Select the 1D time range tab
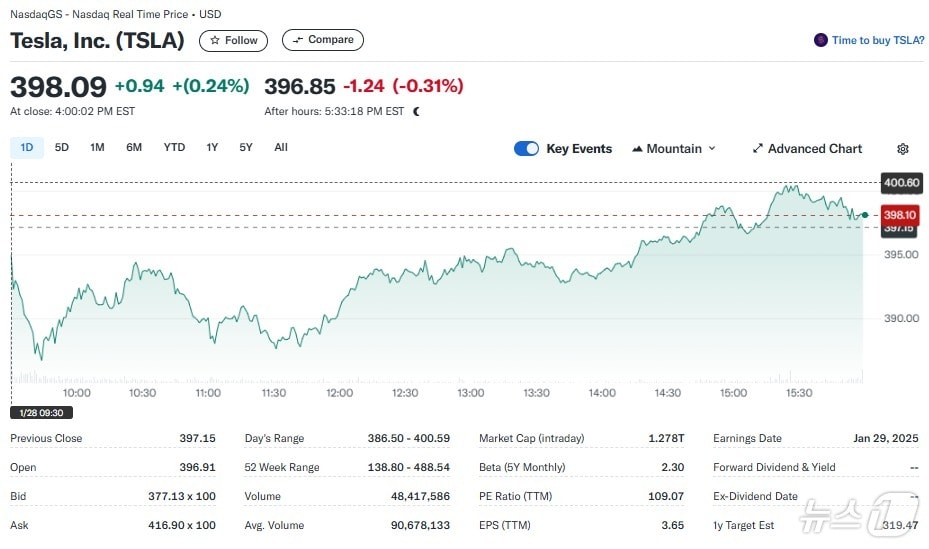Viewport: 929px width, 549px height. pyautogui.click(x=27, y=148)
